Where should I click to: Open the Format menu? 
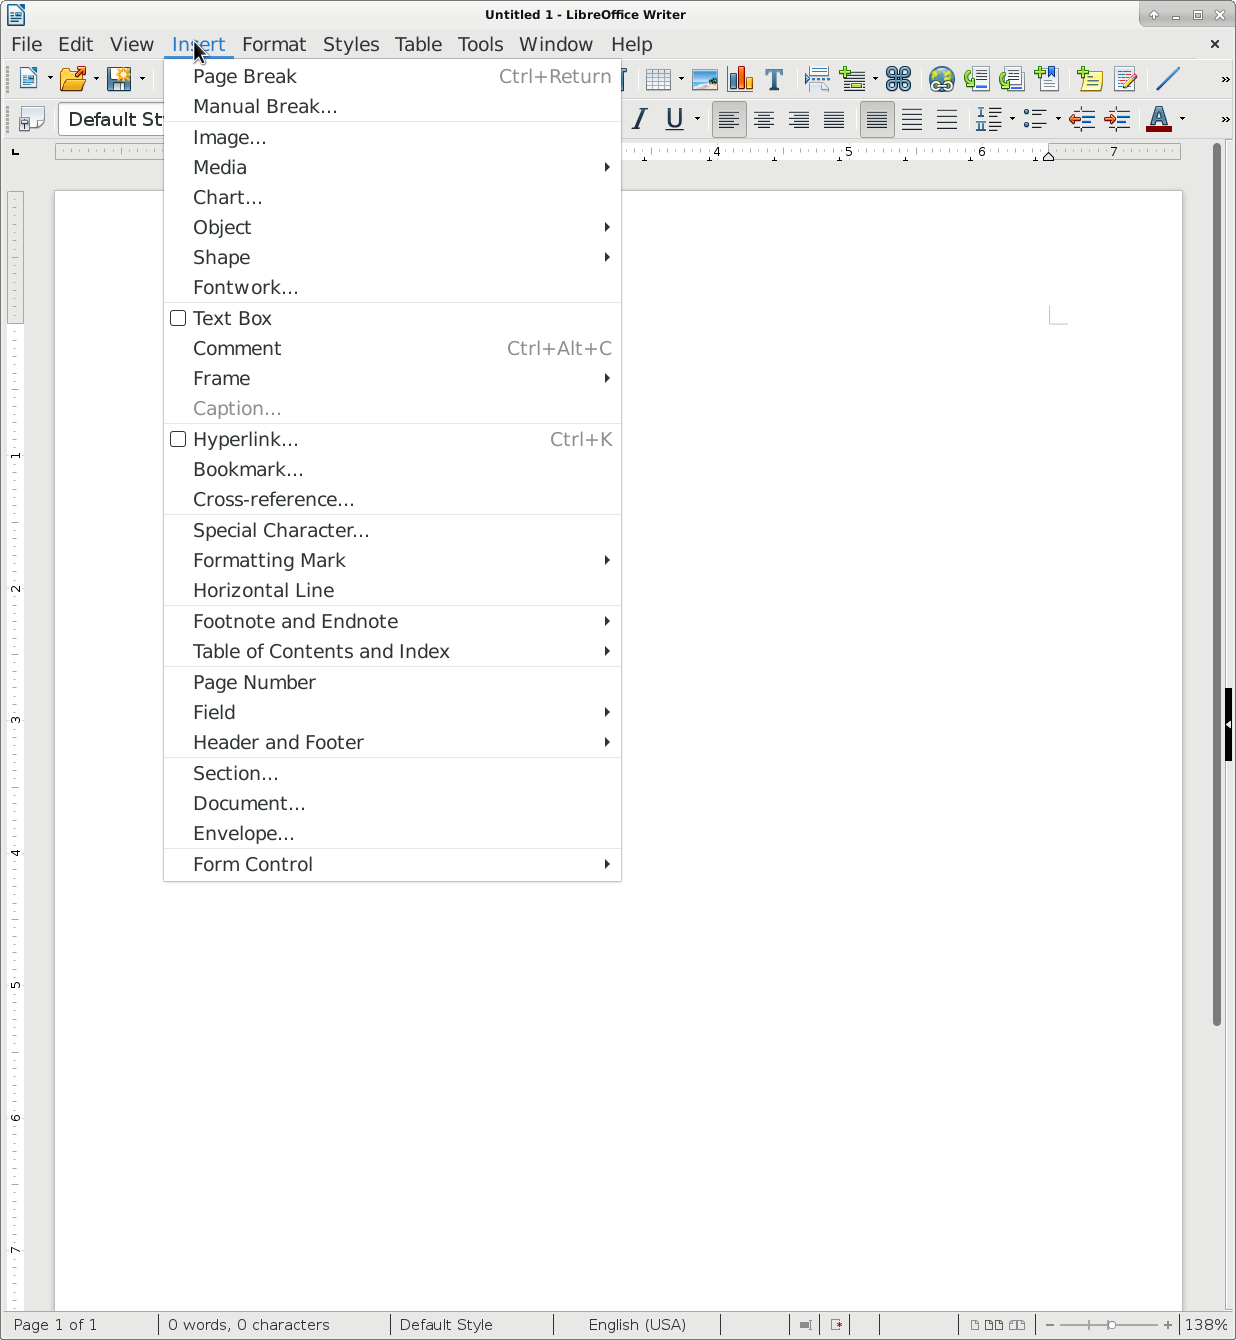click(273, 44)
